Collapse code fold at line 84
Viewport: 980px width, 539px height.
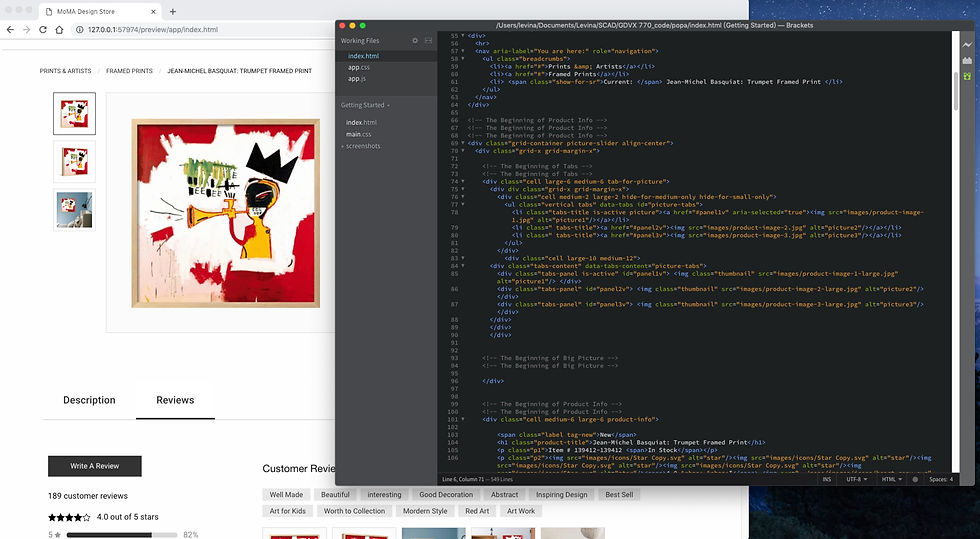tap(463, 266)
